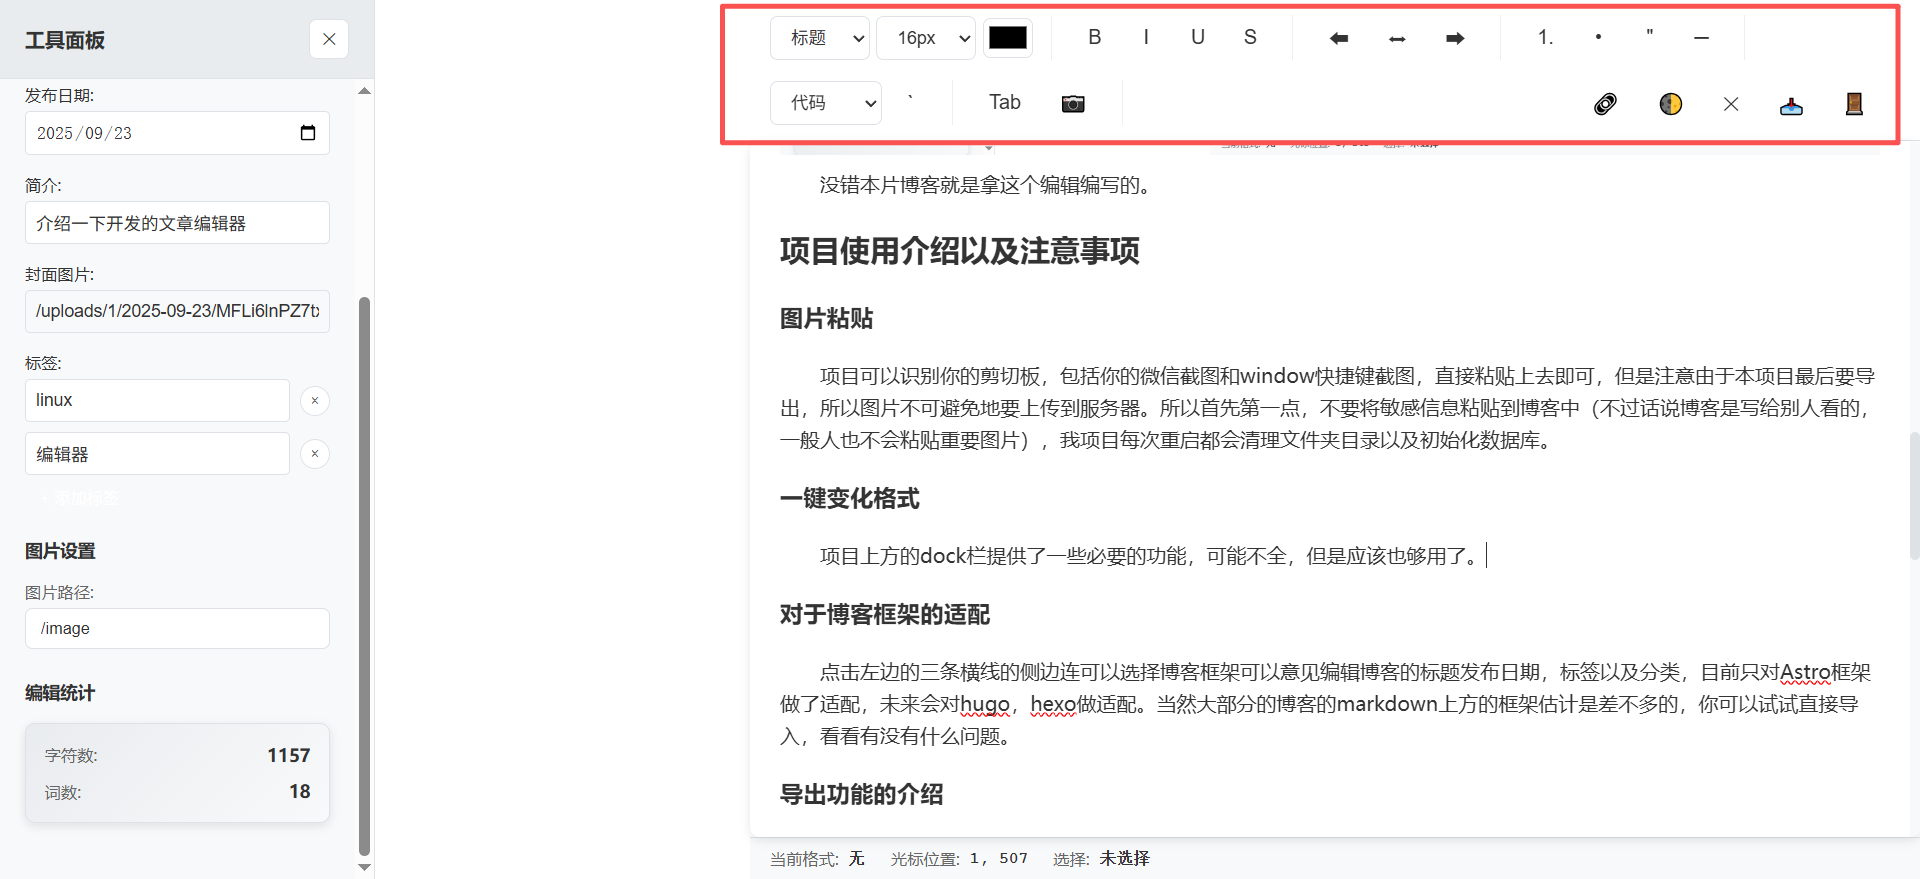The height and width of the screenshot is (879, 1920).
Task: Open the black text color swatch
Action: pyautogui.click(x=1007, y=38)
